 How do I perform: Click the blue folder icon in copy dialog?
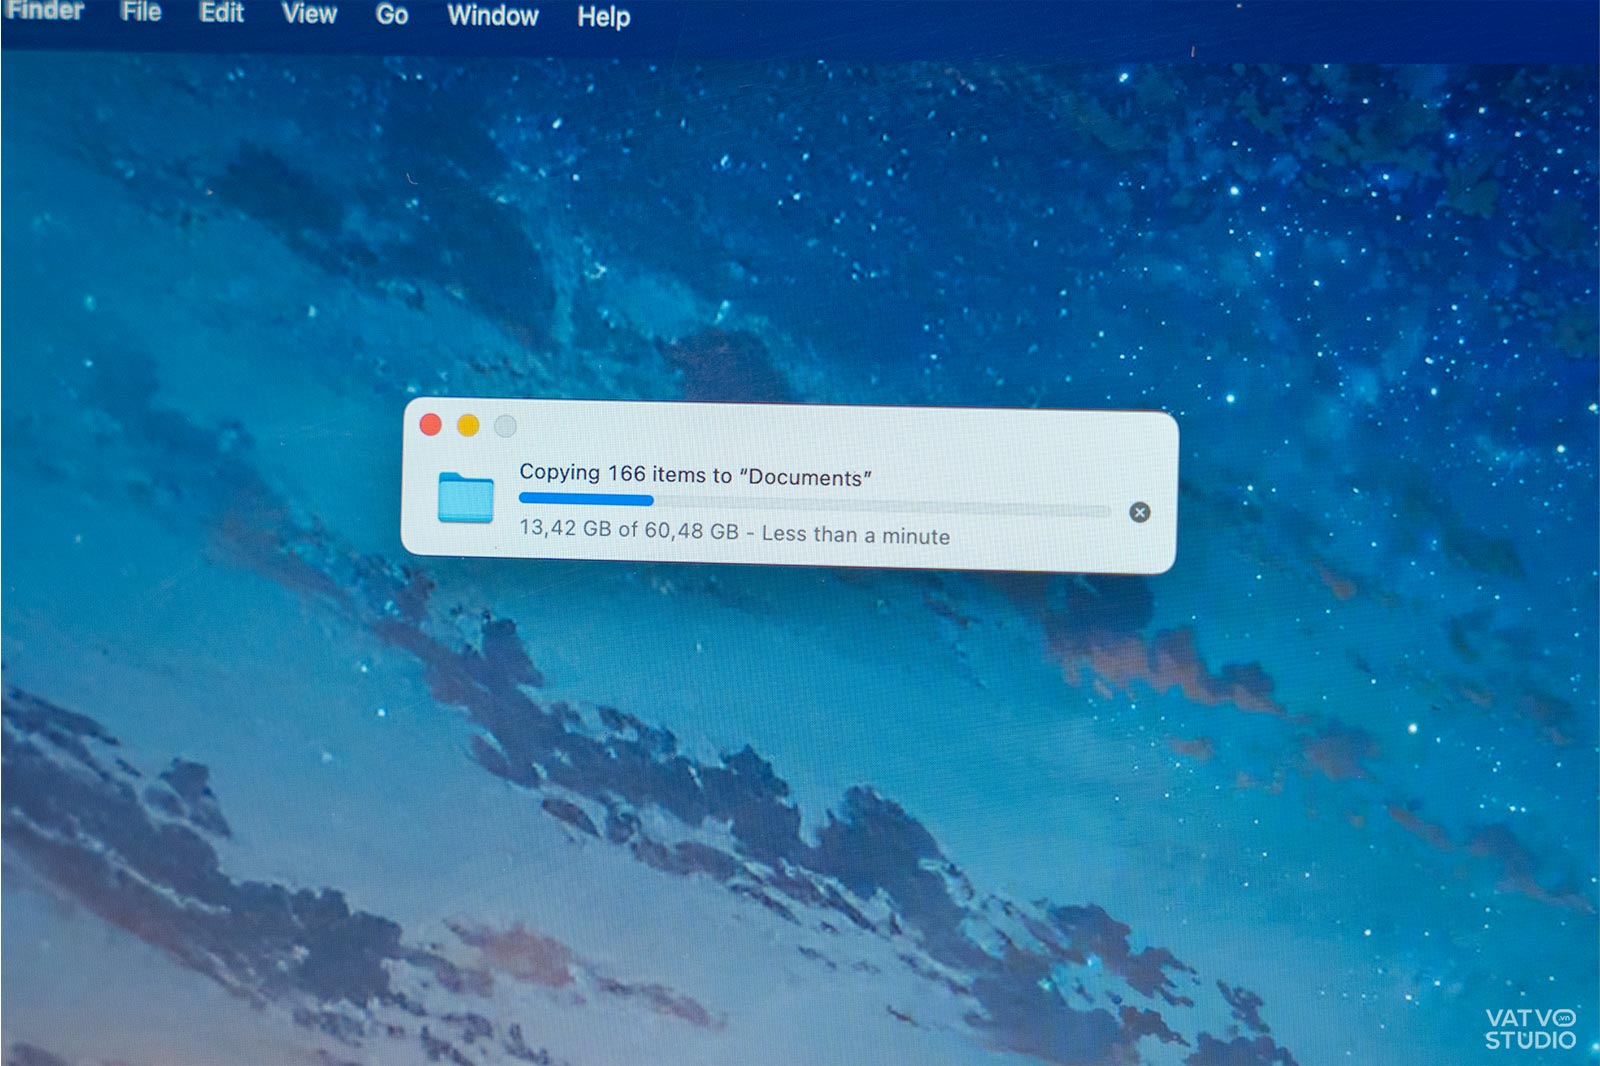point(466,497)
